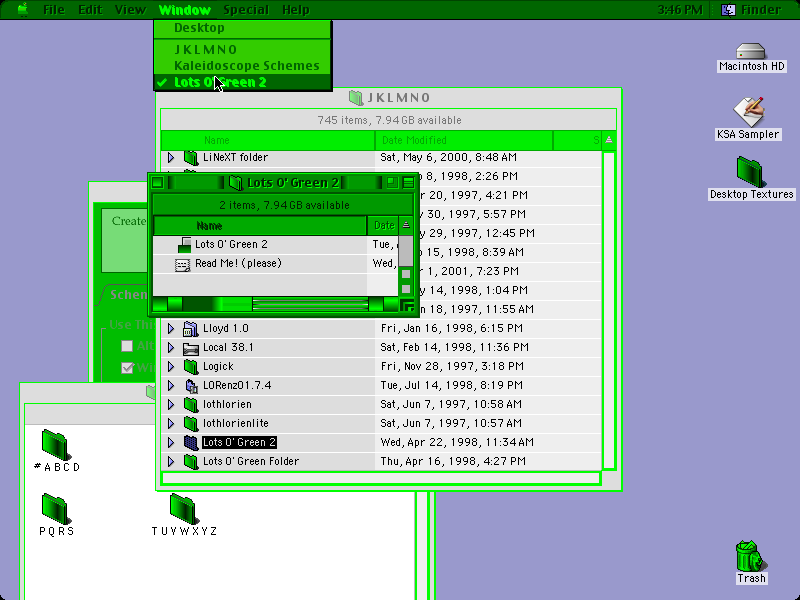This screenshot has height=600, width=800.
Task: Click the selected Lots O' Green 2 folder icon
Action: click(x=191, y=442)
